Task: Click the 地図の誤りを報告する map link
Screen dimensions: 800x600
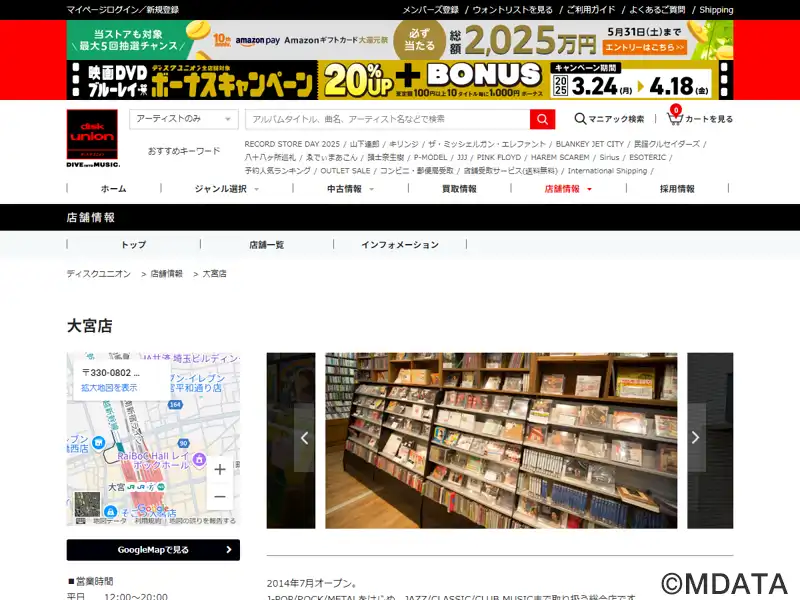Action: [x=203, y=521]
